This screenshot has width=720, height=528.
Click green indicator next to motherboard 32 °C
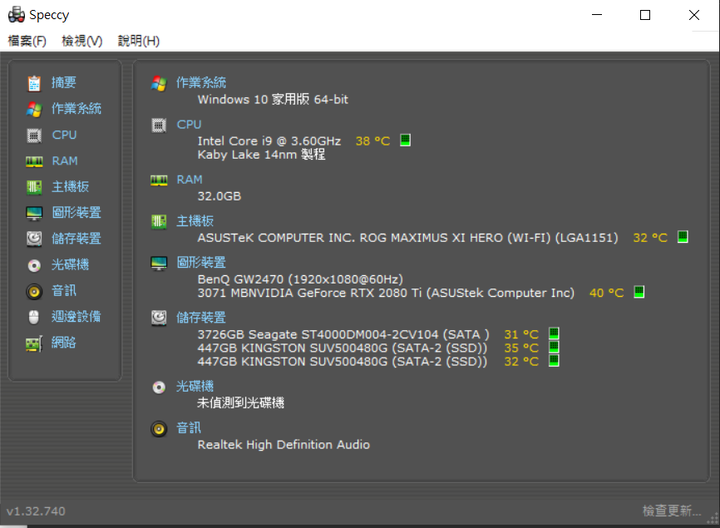tap(683, 237)
